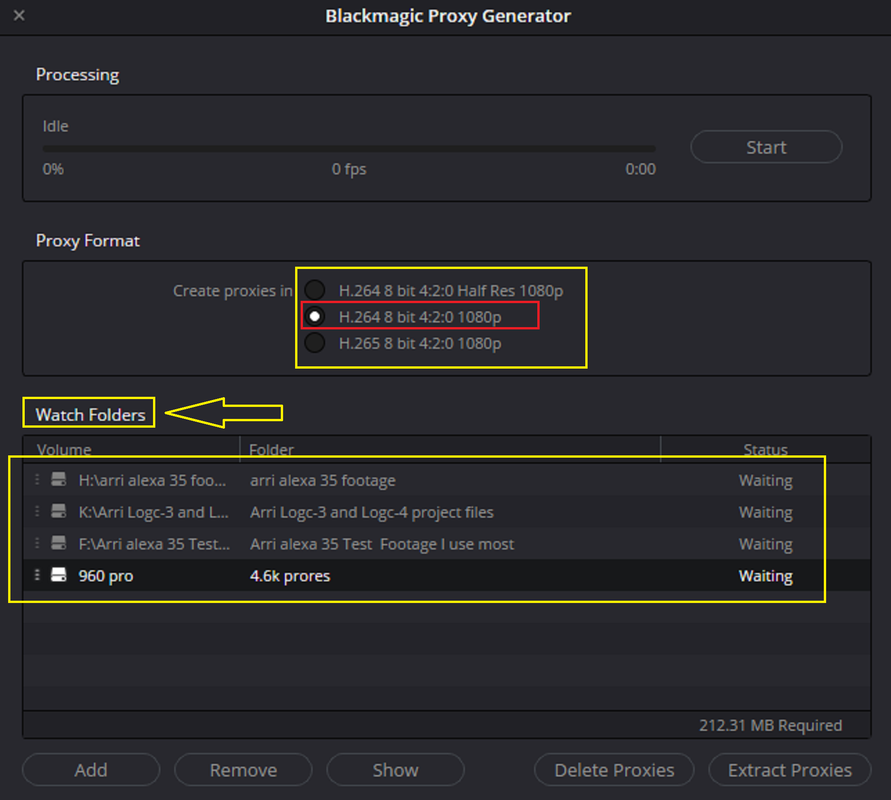Select the '4.6k prores' folder entry
Screen dimensions: 891x800
click(290, 576)
